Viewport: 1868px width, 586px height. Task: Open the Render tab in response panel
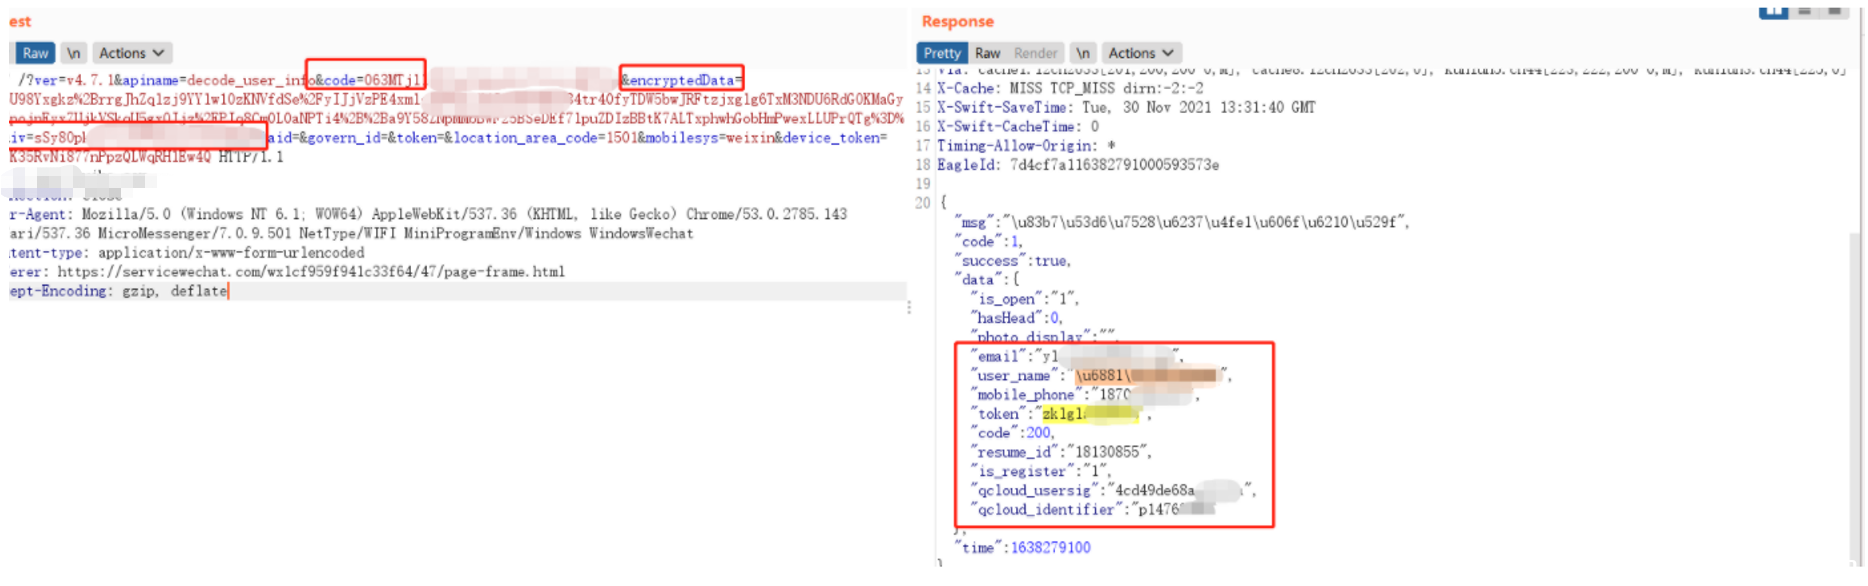1035,53
